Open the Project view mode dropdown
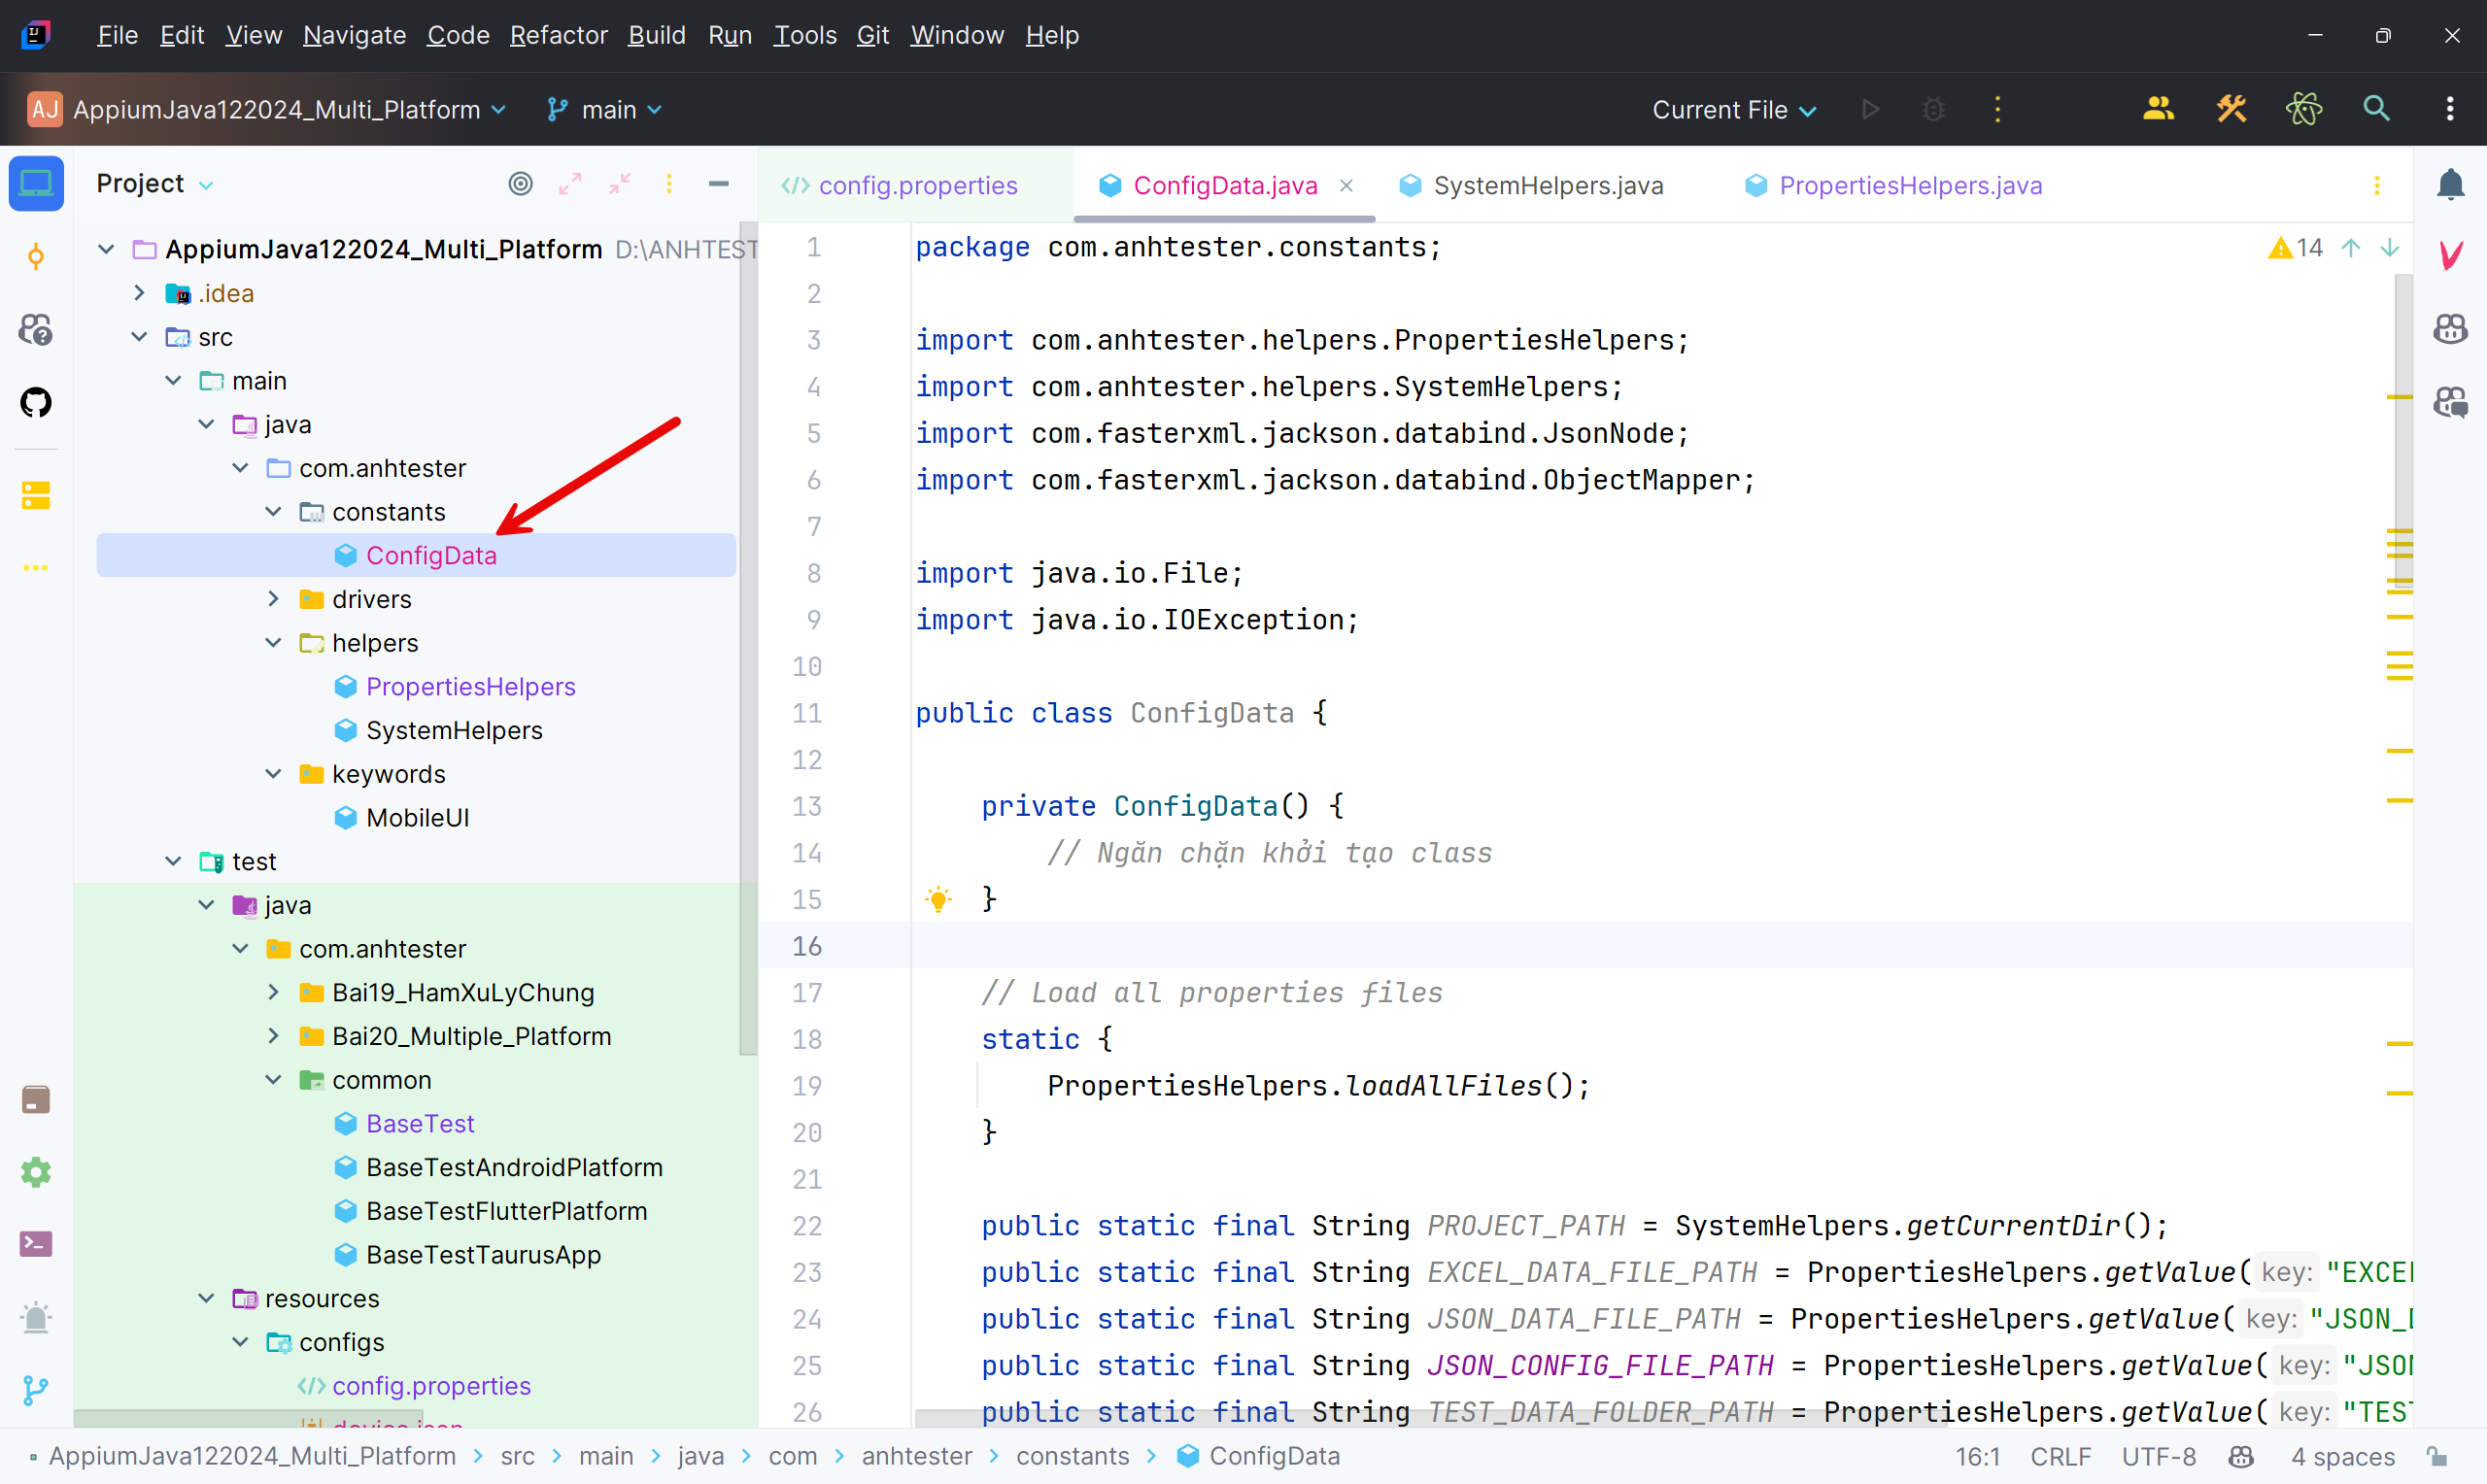The image size is (2487, 1484). [x=155, y=184]
